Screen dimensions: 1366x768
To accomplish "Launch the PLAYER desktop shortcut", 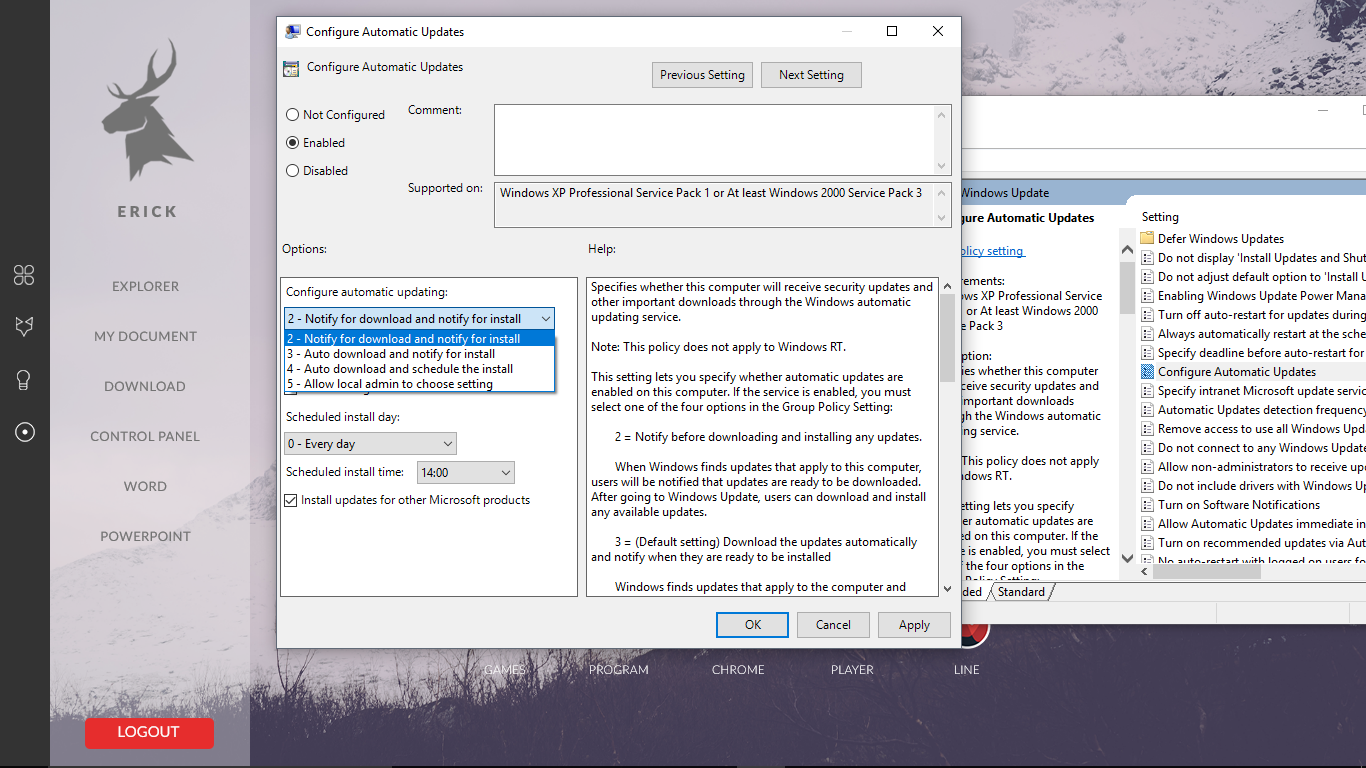I will pyautogui.click(x=852, y=670).
